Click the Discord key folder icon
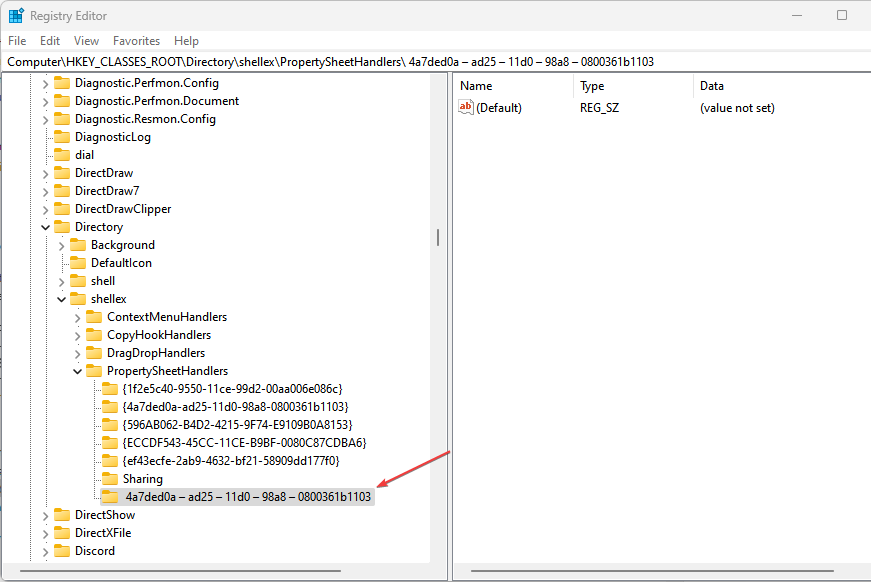Image resolution: width=871 pixels, height=582 pixels. point(62,551)
